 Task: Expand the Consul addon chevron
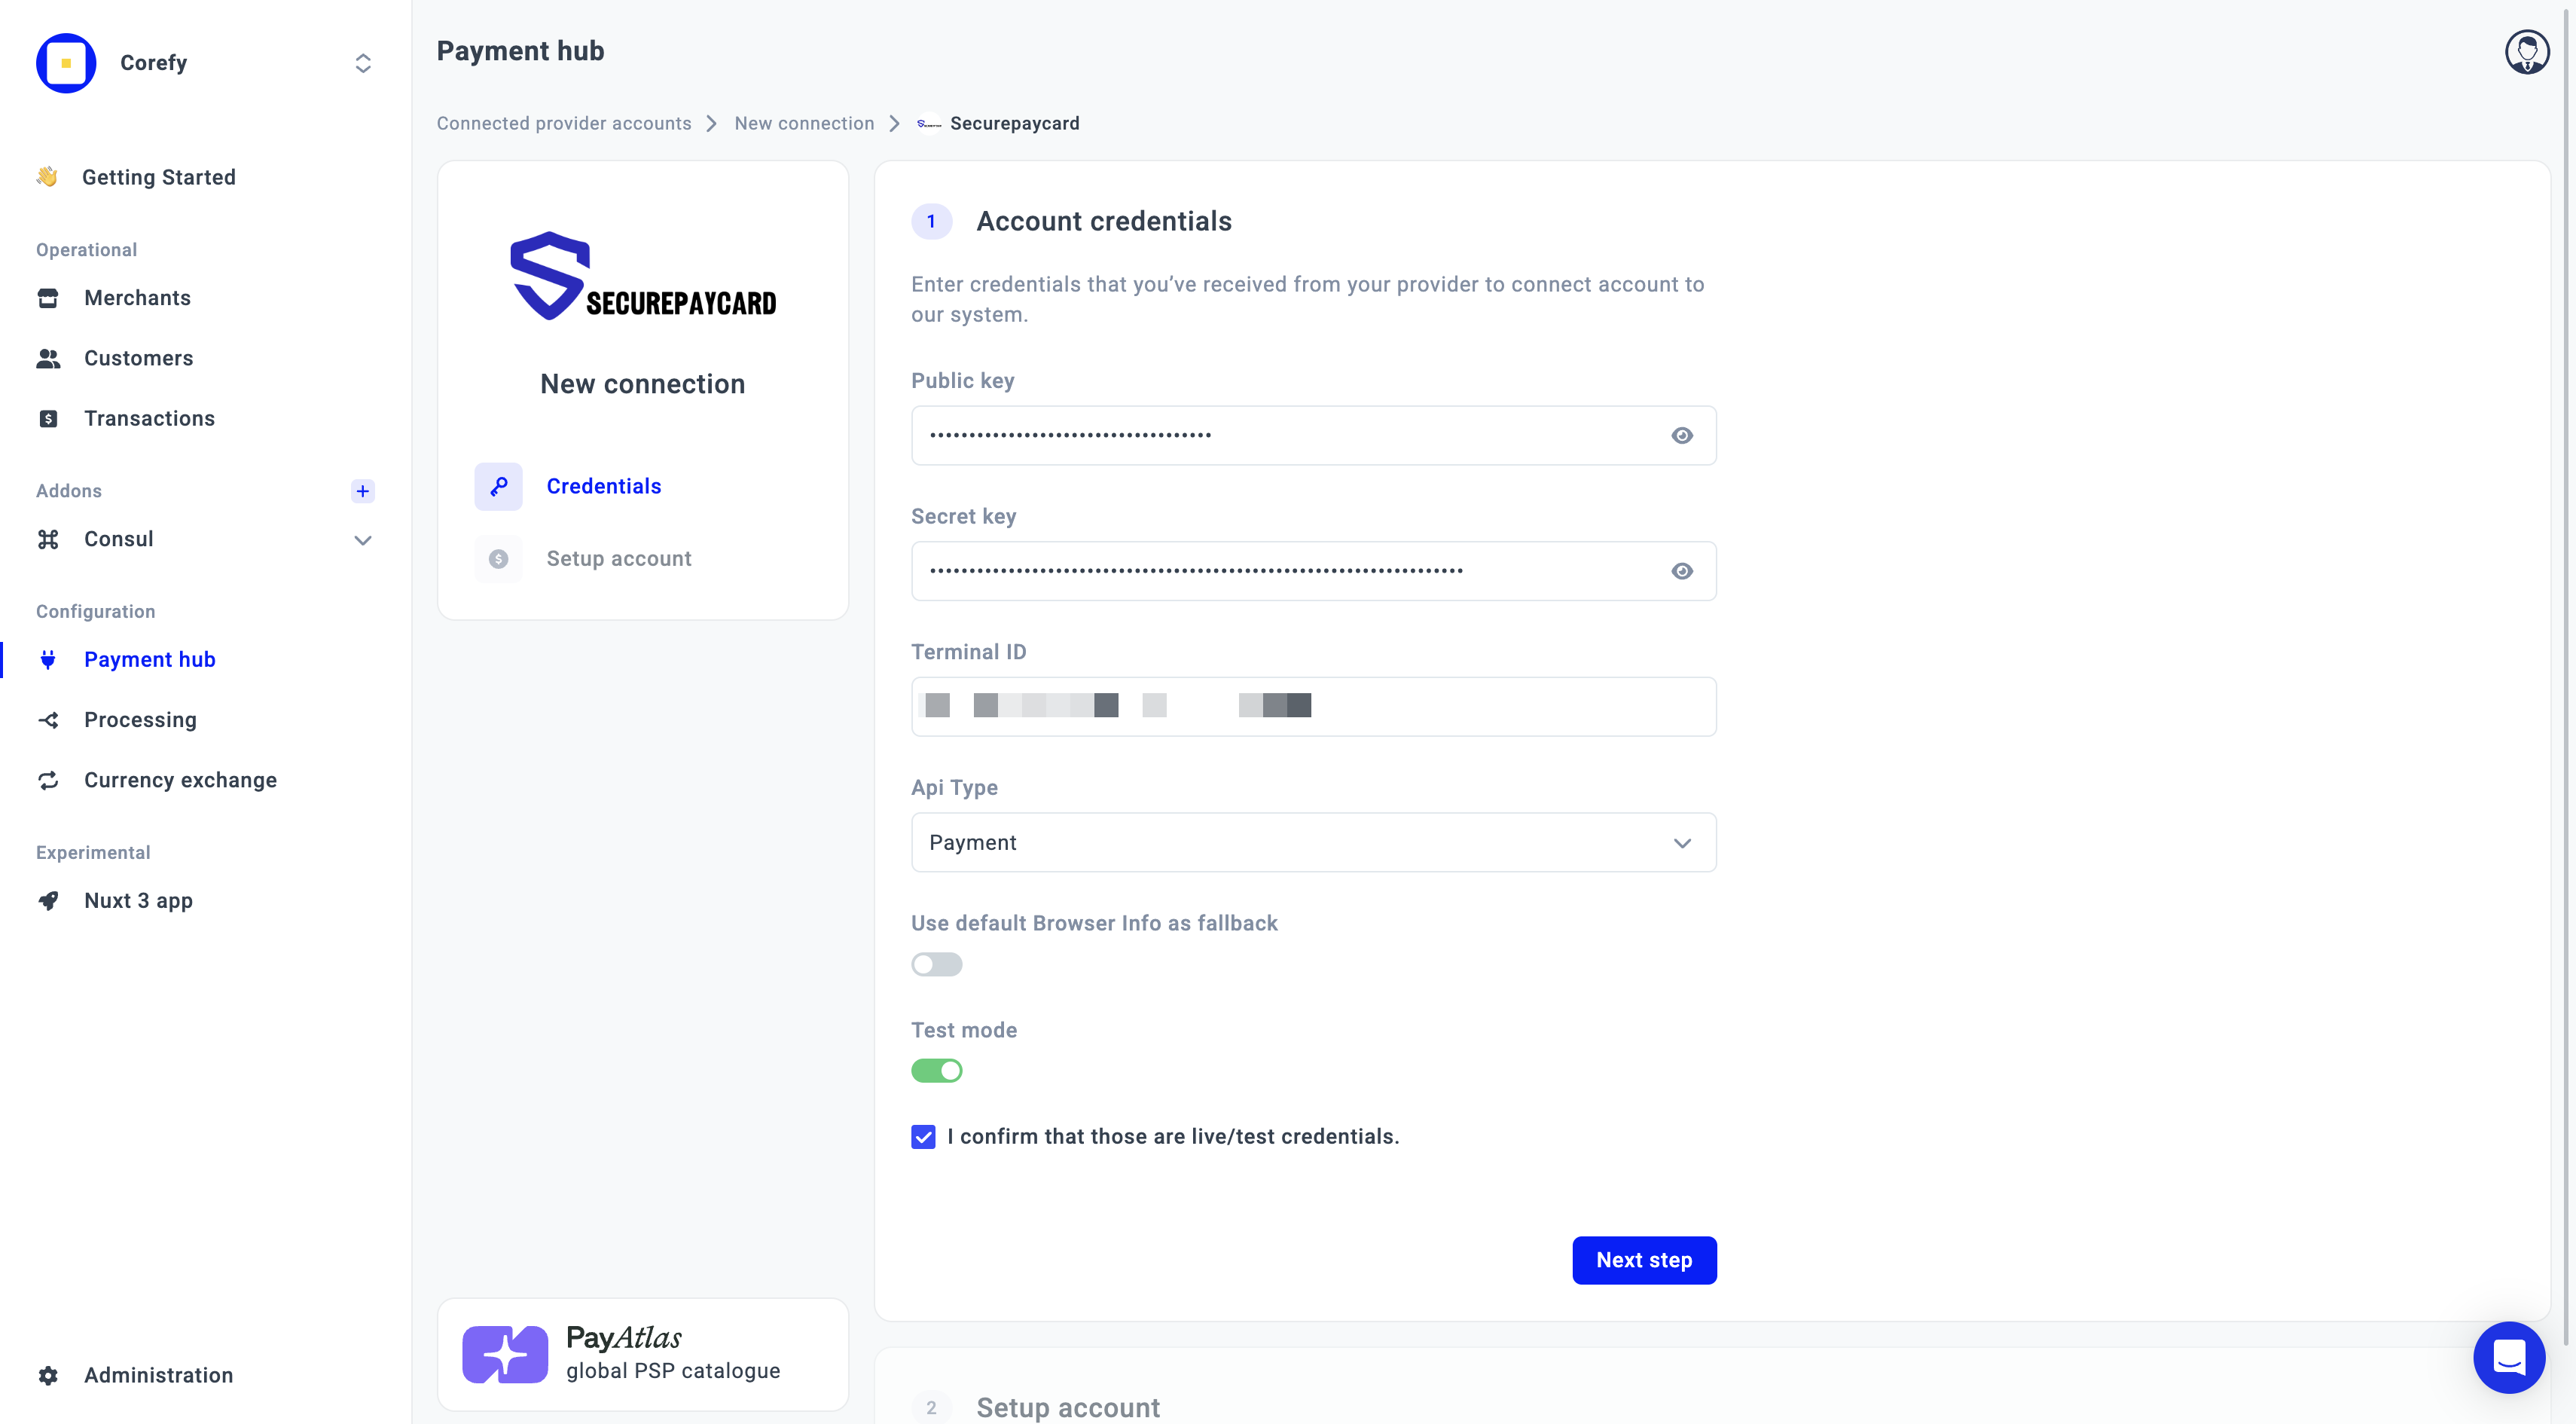pyautogui.click(x=363, y=540)
